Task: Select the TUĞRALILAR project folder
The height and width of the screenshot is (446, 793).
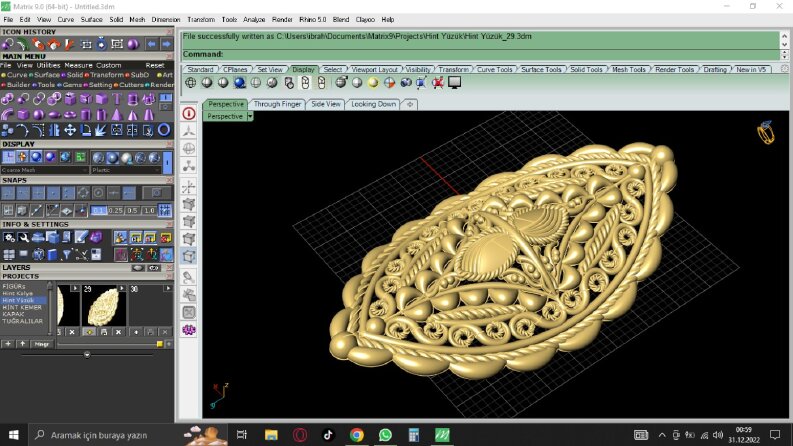Action: [22, 321]
